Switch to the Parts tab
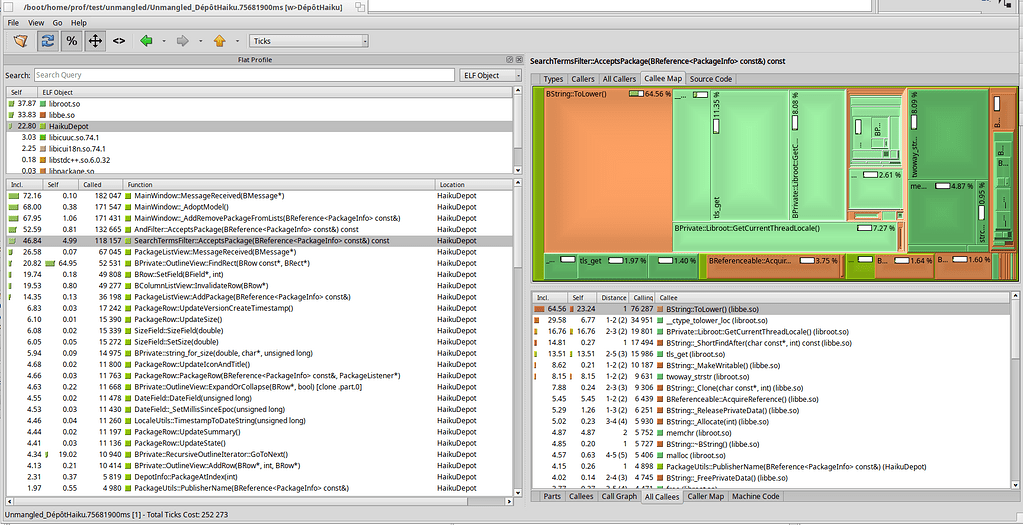 pyautogui.click(x=552, y=496)
